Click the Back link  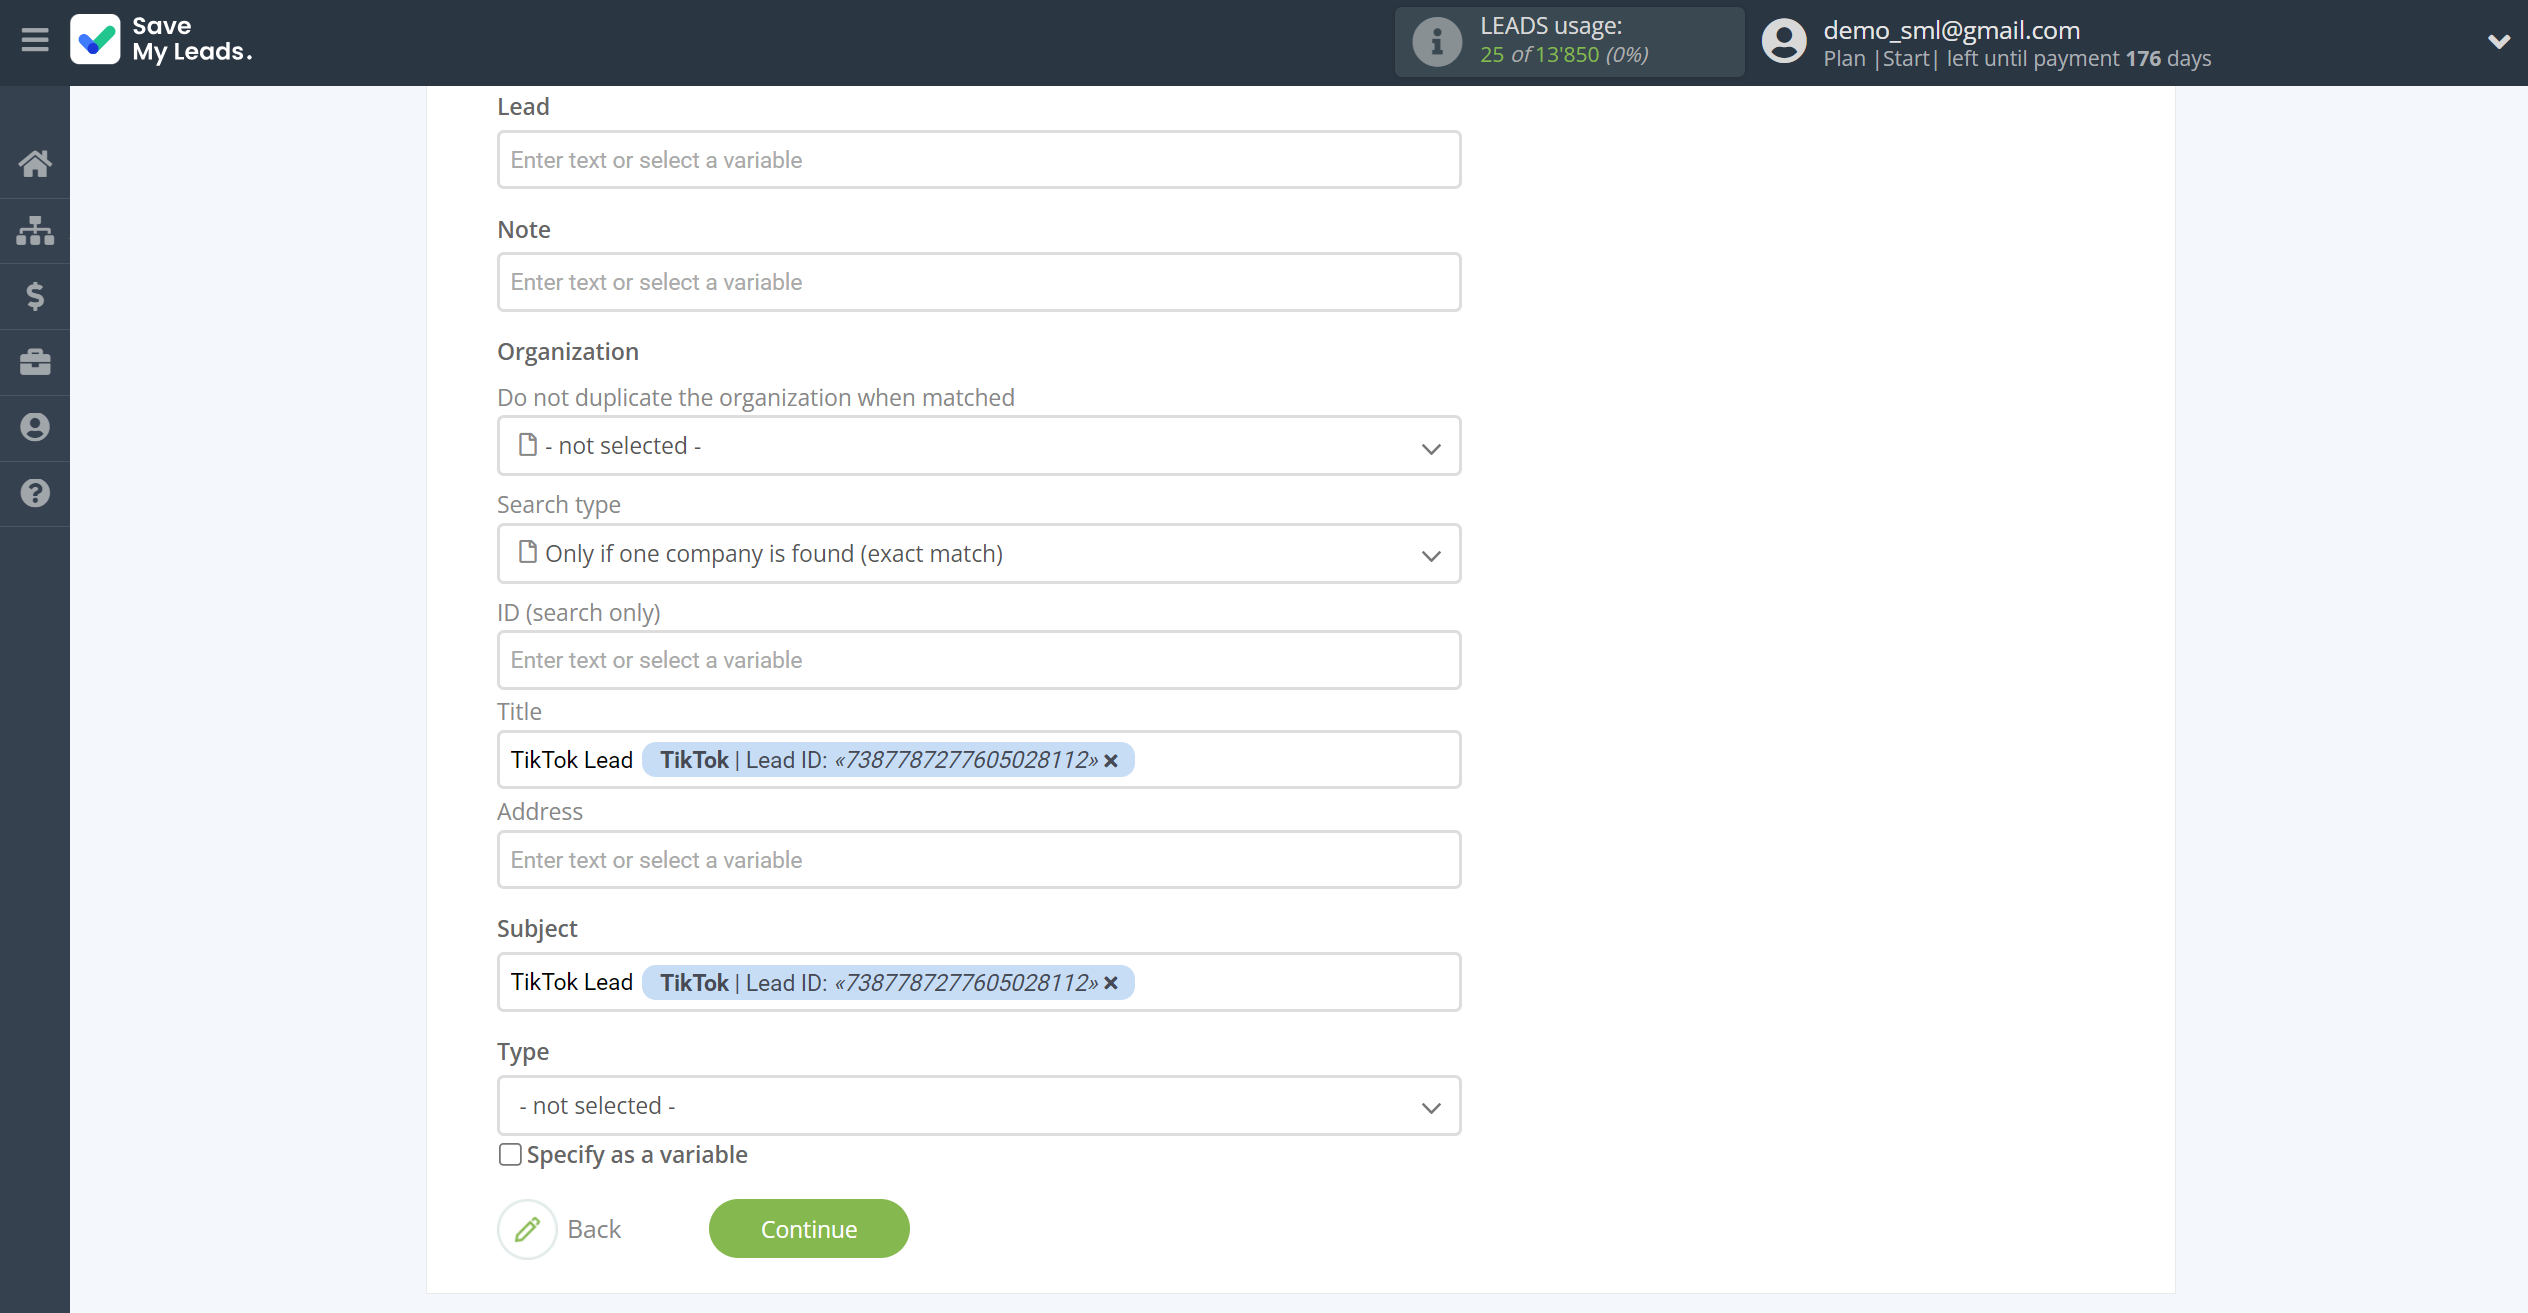[594, 1229]
